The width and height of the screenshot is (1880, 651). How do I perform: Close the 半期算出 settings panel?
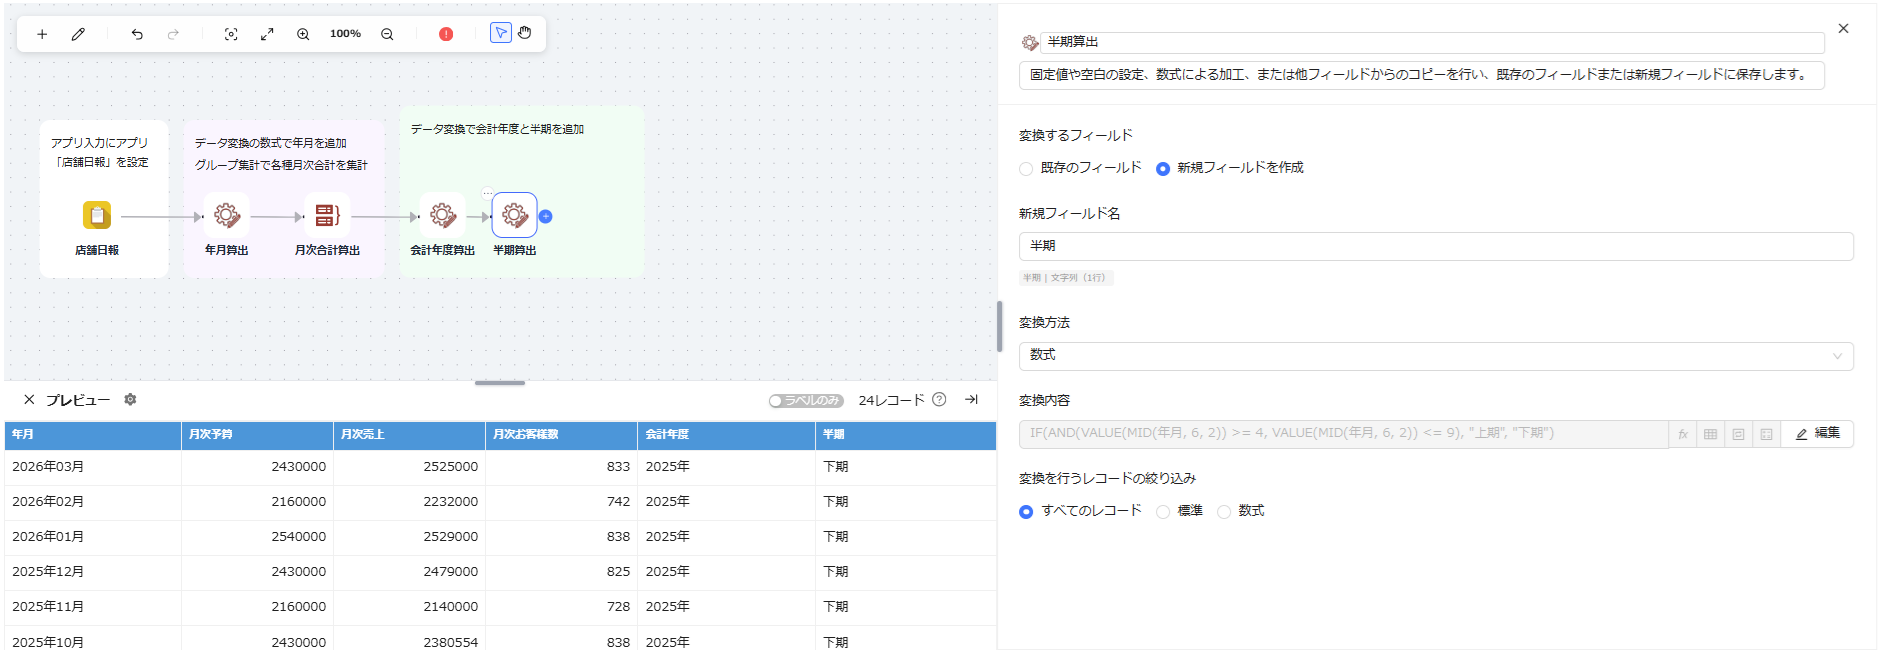[x=1843, y=29]
